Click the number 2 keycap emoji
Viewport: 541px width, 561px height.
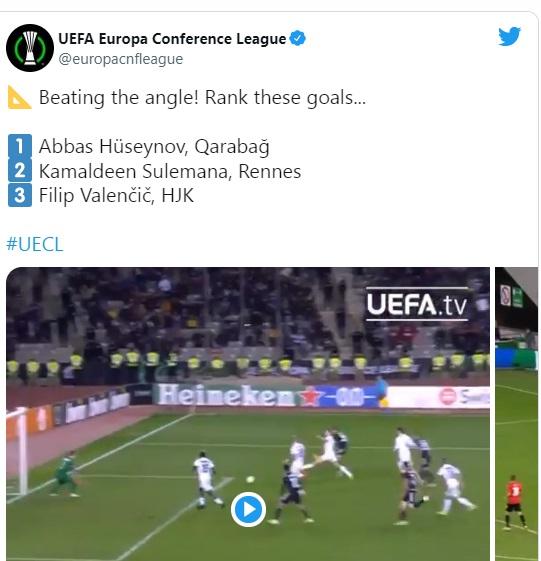[20, 171]
